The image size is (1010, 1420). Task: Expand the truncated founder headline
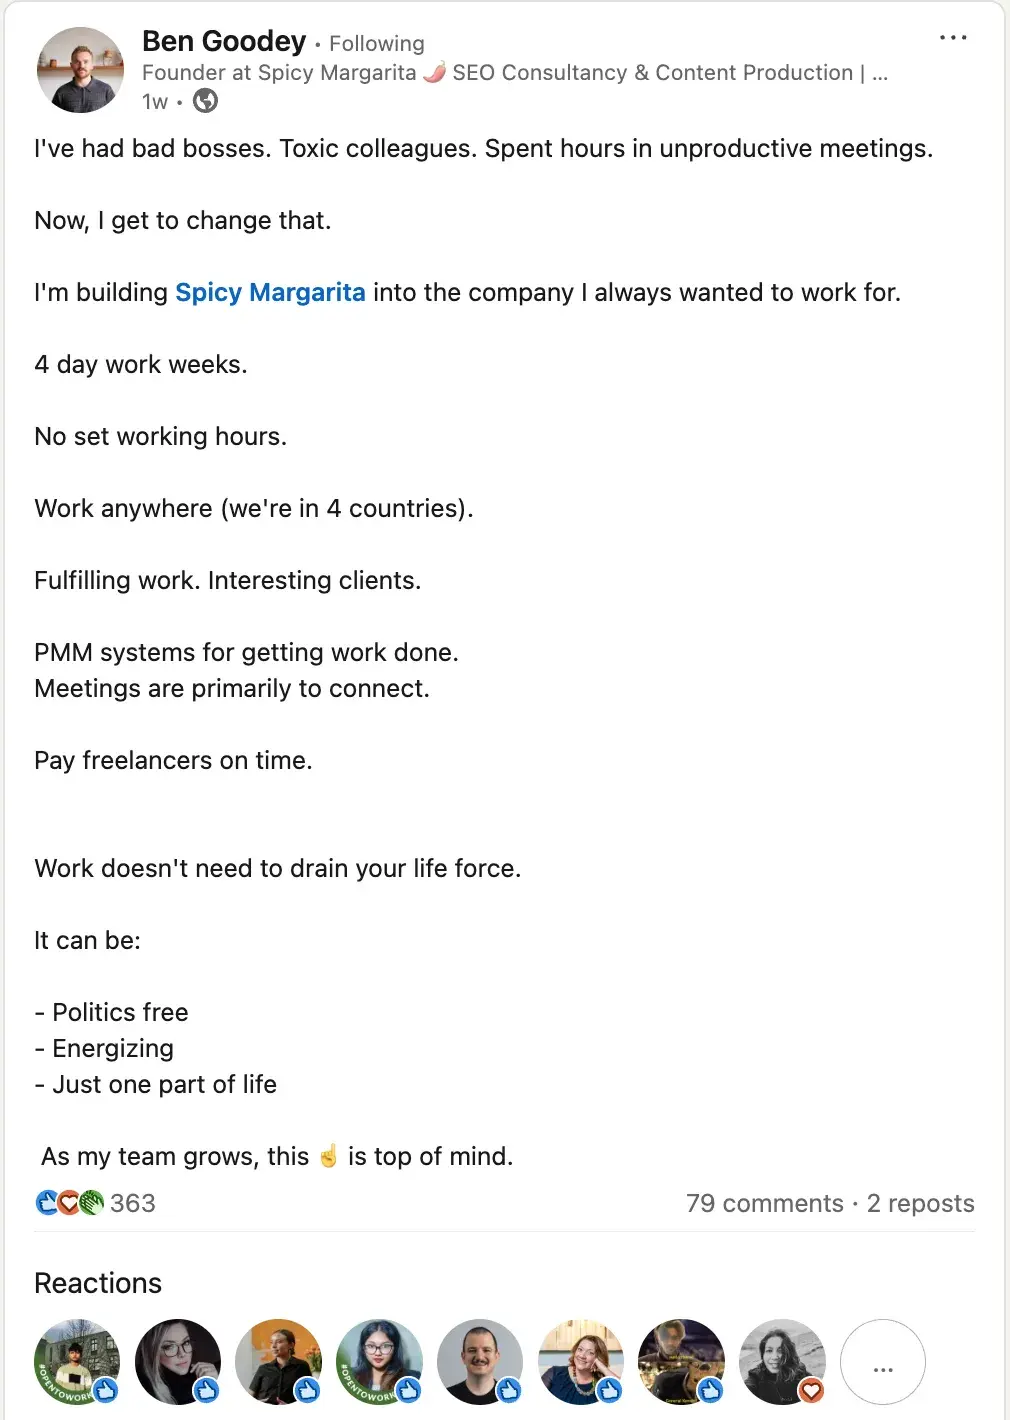pos(879,73)
